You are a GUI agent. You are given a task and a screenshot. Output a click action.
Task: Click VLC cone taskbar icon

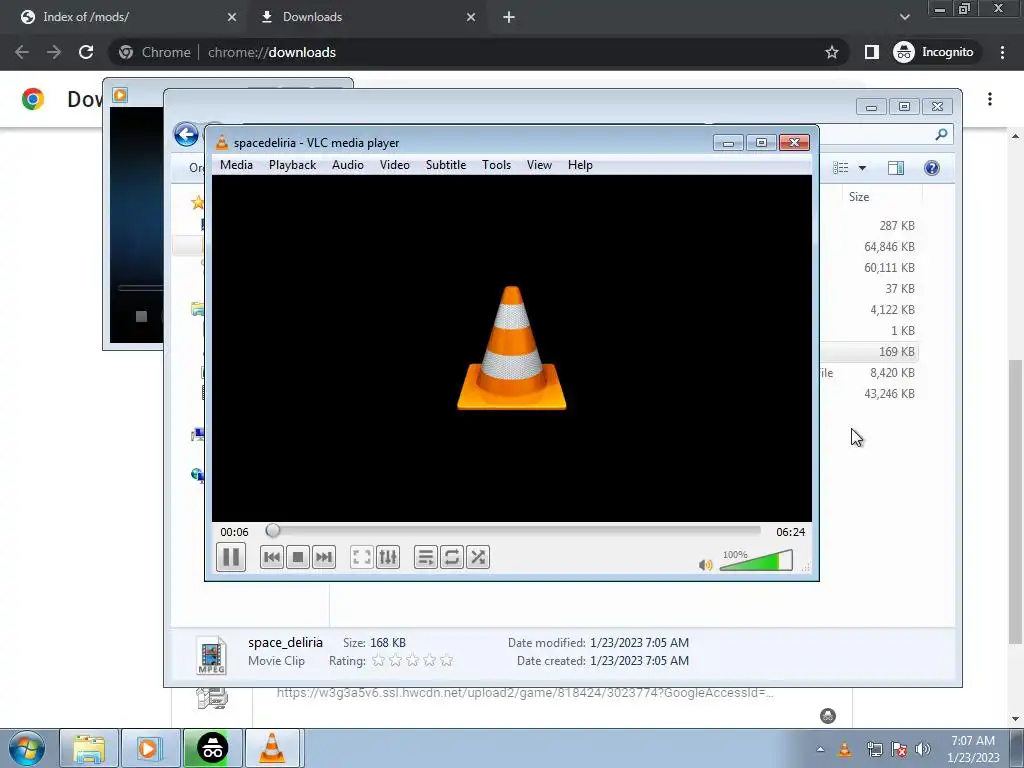pyautogui.click(x=272, y=748)
